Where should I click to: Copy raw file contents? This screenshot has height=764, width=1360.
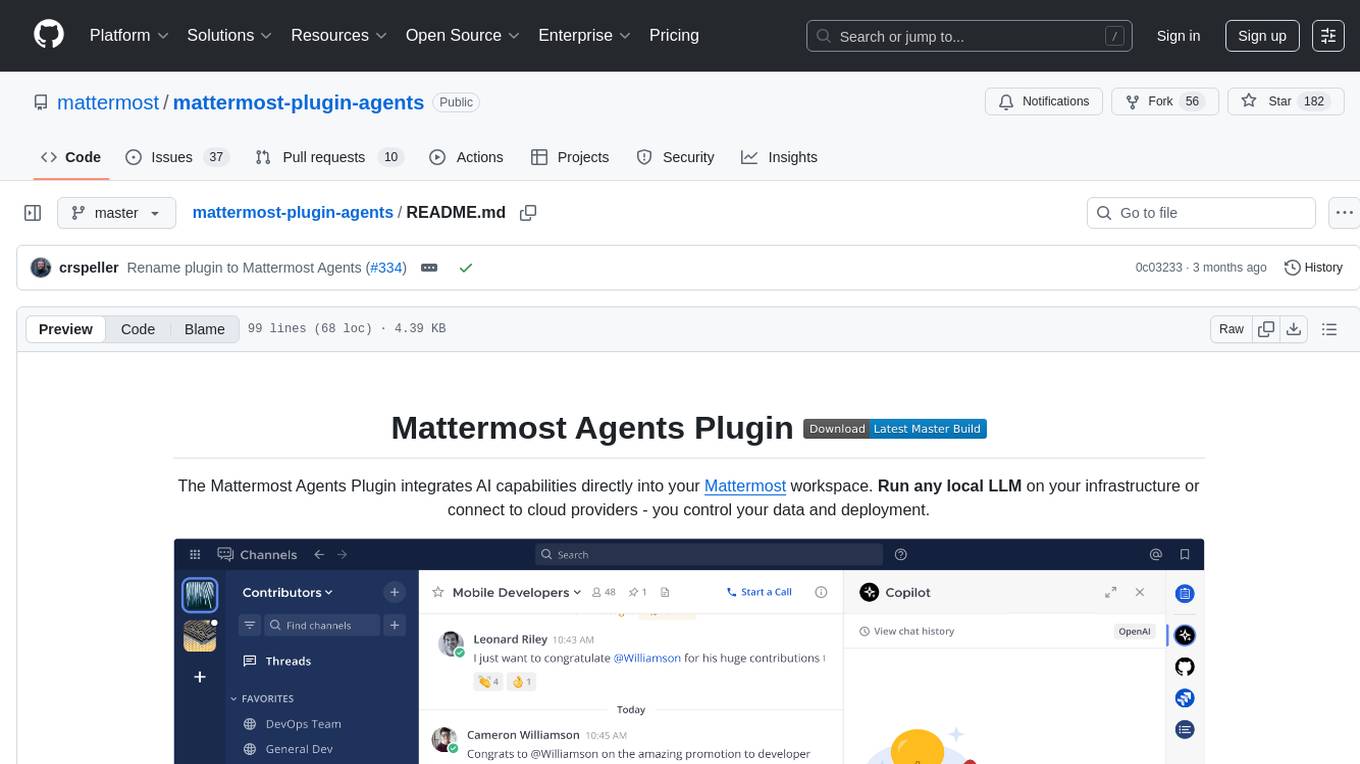(x=1266, y=329)
